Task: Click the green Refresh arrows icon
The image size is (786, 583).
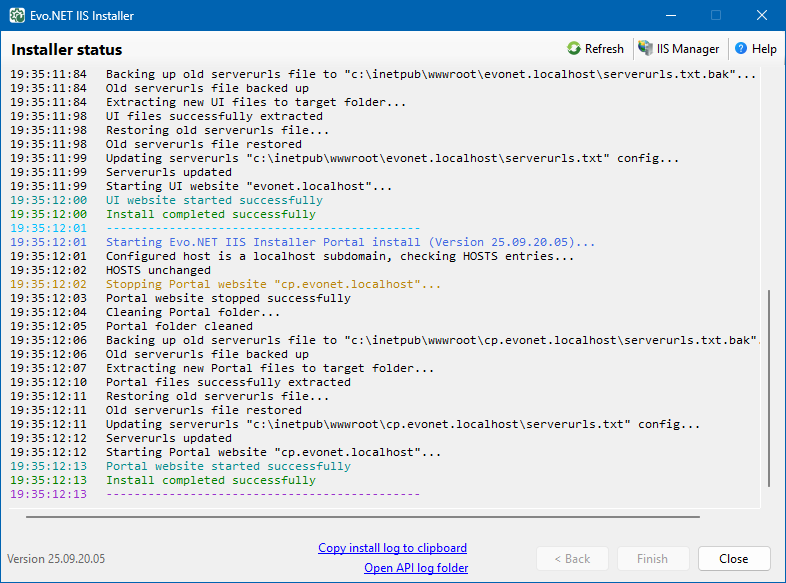Action: [x=574, y=49]
